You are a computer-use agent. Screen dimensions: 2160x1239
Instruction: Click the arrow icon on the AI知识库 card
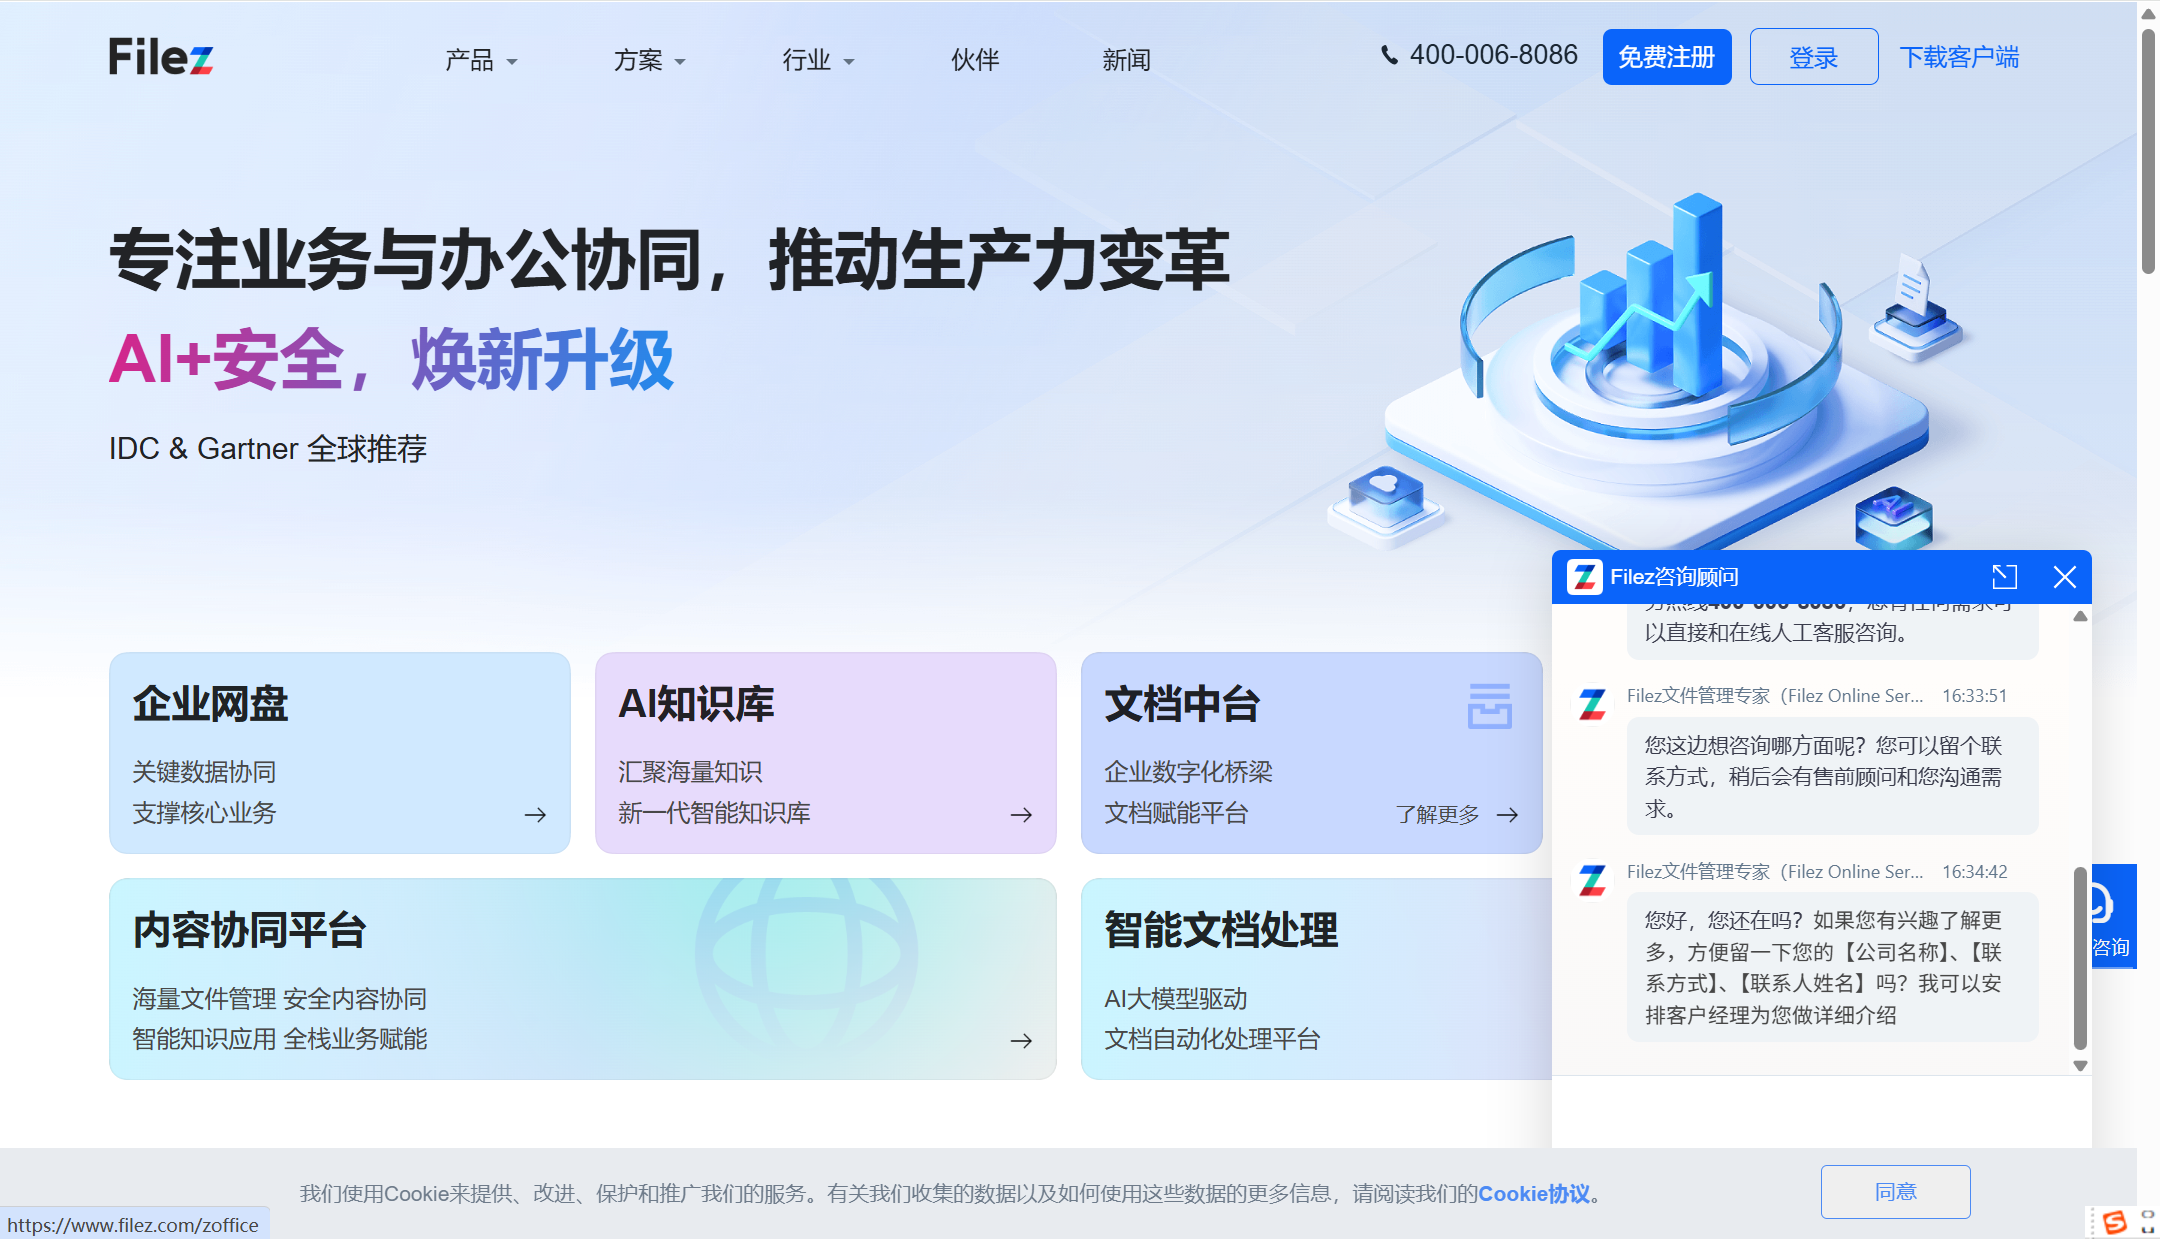[1021, 815]
